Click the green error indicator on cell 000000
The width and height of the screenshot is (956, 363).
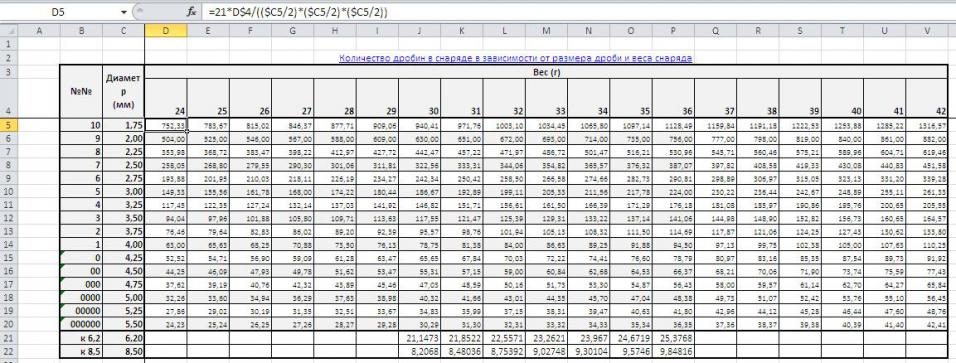(63, 318)
